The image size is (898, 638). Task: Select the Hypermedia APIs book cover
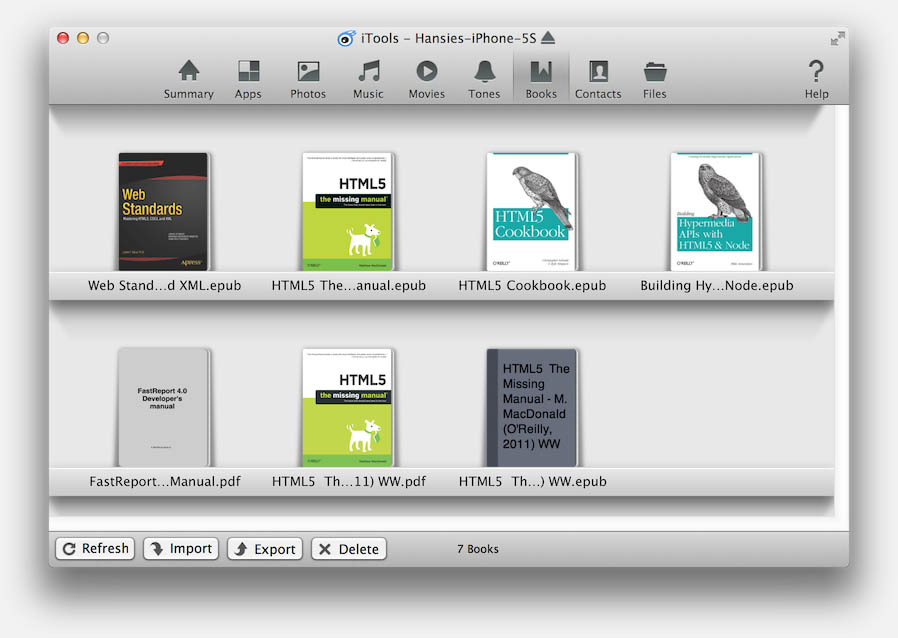(715, 211)
